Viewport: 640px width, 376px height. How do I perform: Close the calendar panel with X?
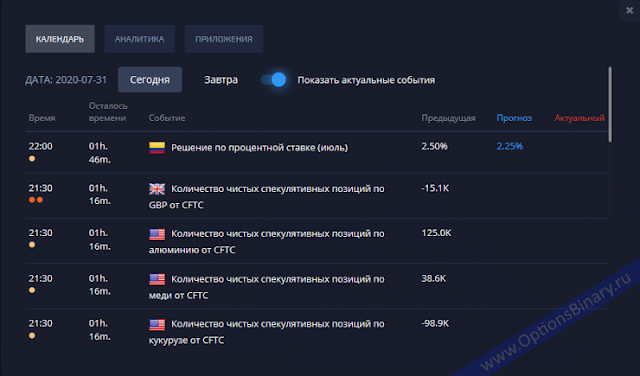(629, 10)
